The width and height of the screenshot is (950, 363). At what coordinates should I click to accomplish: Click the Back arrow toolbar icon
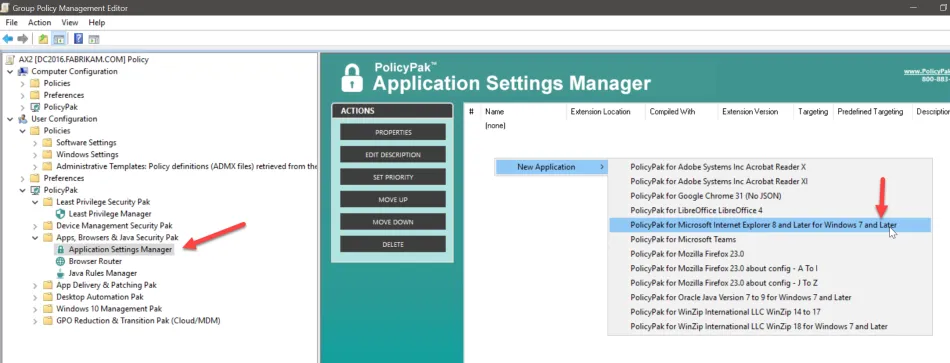coord(8,39)
